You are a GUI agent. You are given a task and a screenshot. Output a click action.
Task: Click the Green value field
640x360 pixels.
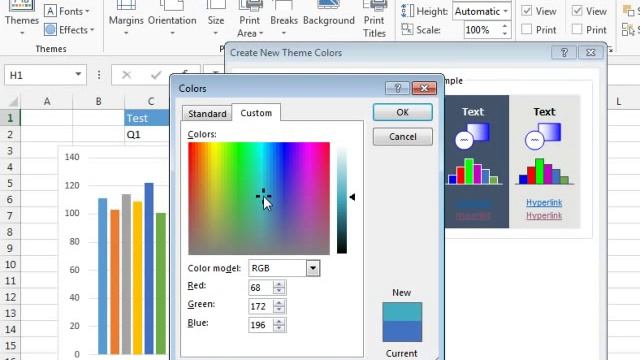point(261,307)
